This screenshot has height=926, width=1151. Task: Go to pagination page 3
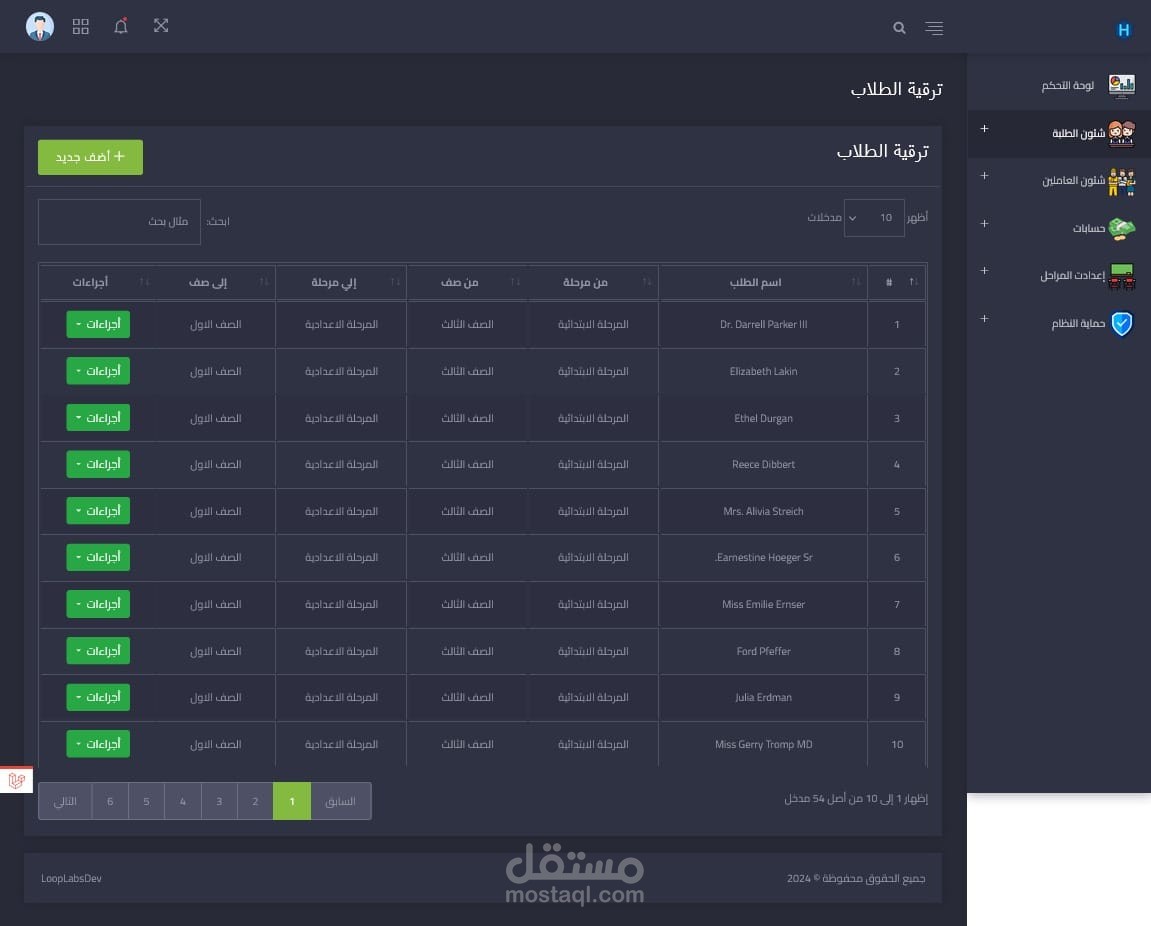[x=219, y=801]
